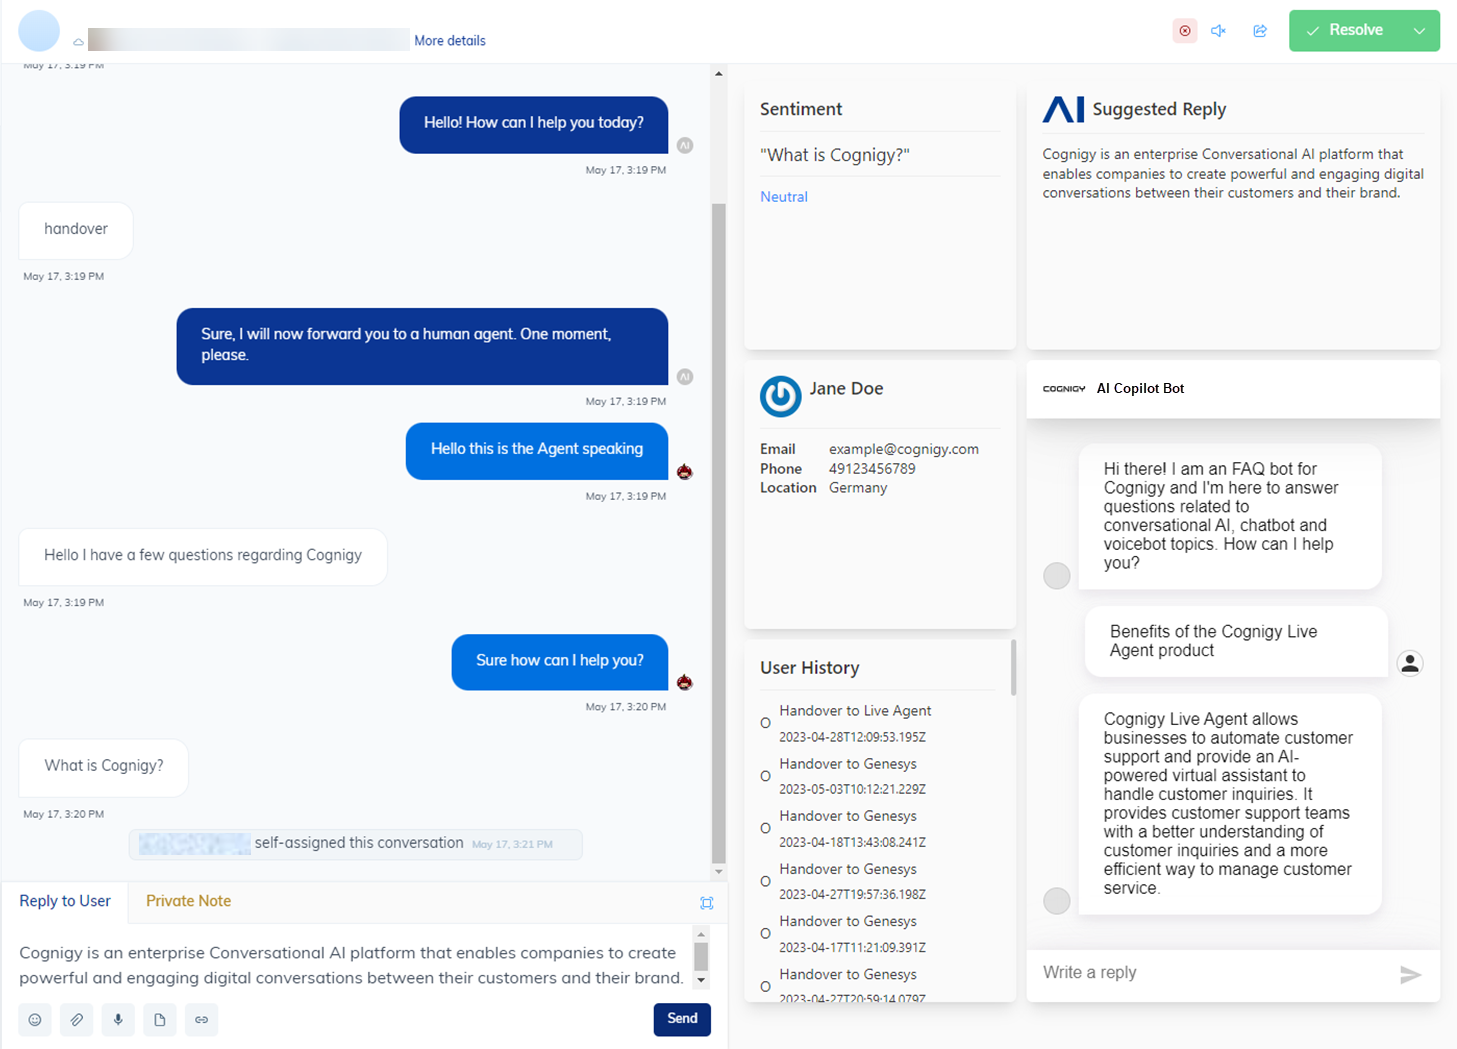Viewport: 1457px width, 1049px height.
Task: Attach a file with the paperclip icon
Action: (x=77, y=1019)
